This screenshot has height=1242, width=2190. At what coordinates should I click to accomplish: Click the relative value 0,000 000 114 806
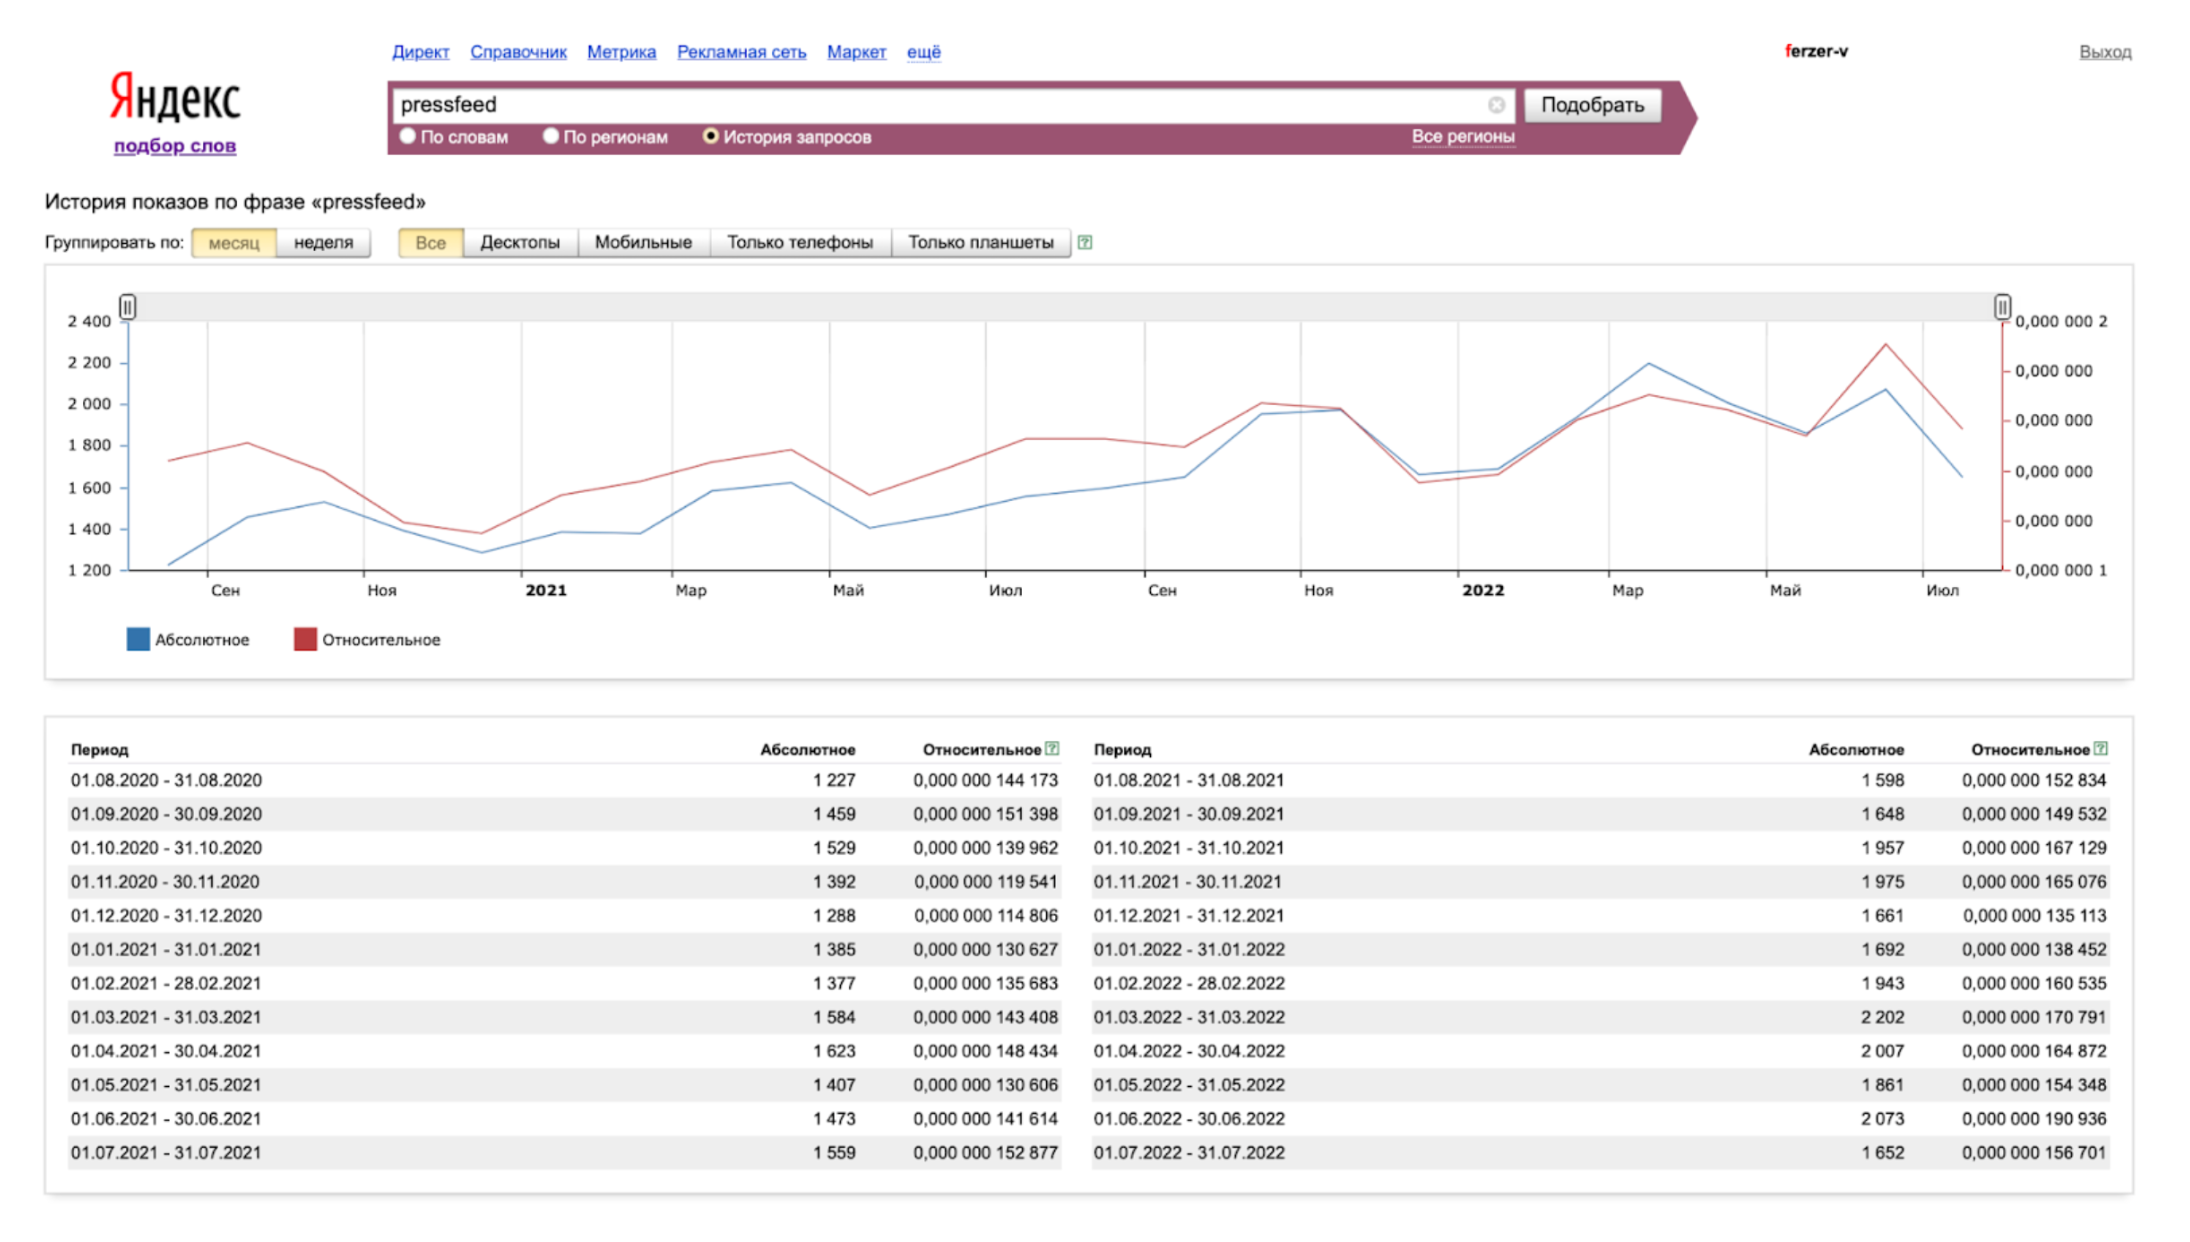tap(985, 916)
